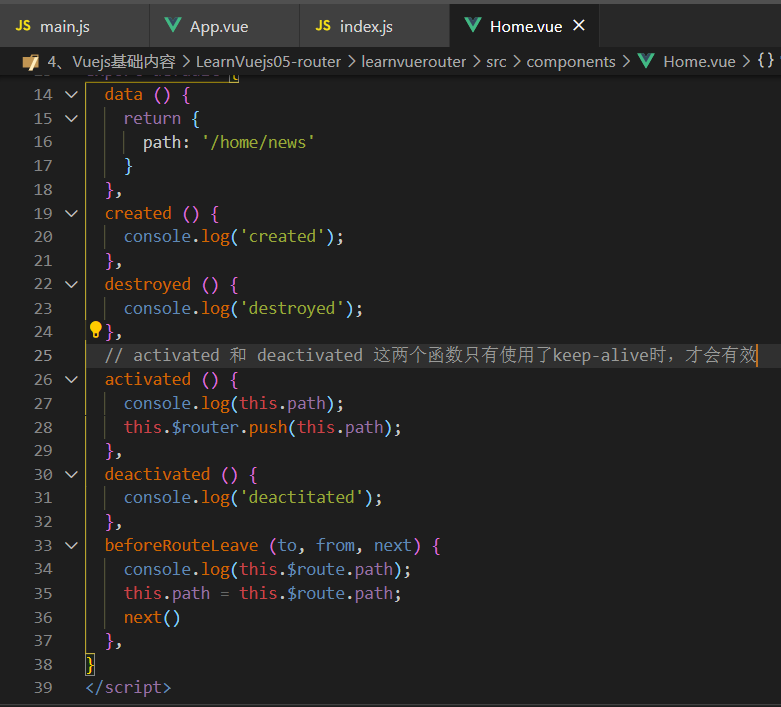
Task: Open the components breadcrumb folder
Action: click(571, 62)
